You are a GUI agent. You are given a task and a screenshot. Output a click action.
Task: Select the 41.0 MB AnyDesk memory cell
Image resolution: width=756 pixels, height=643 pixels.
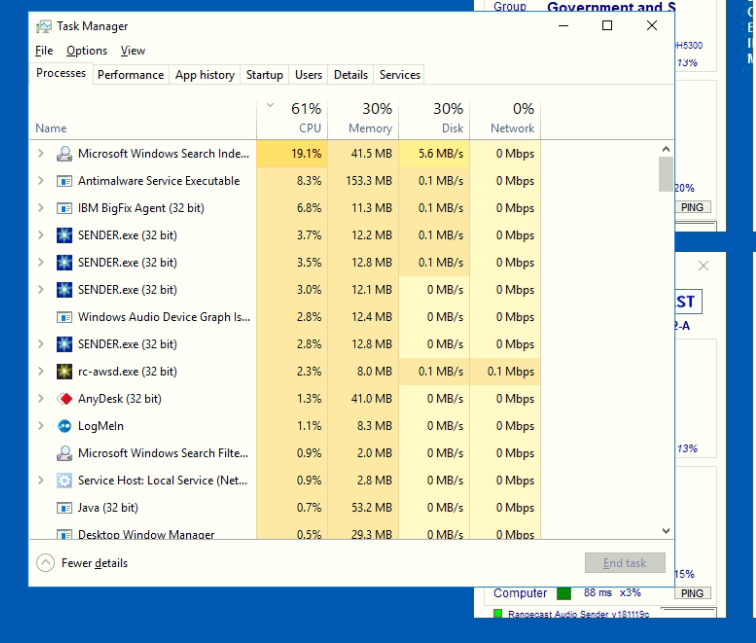363,399
